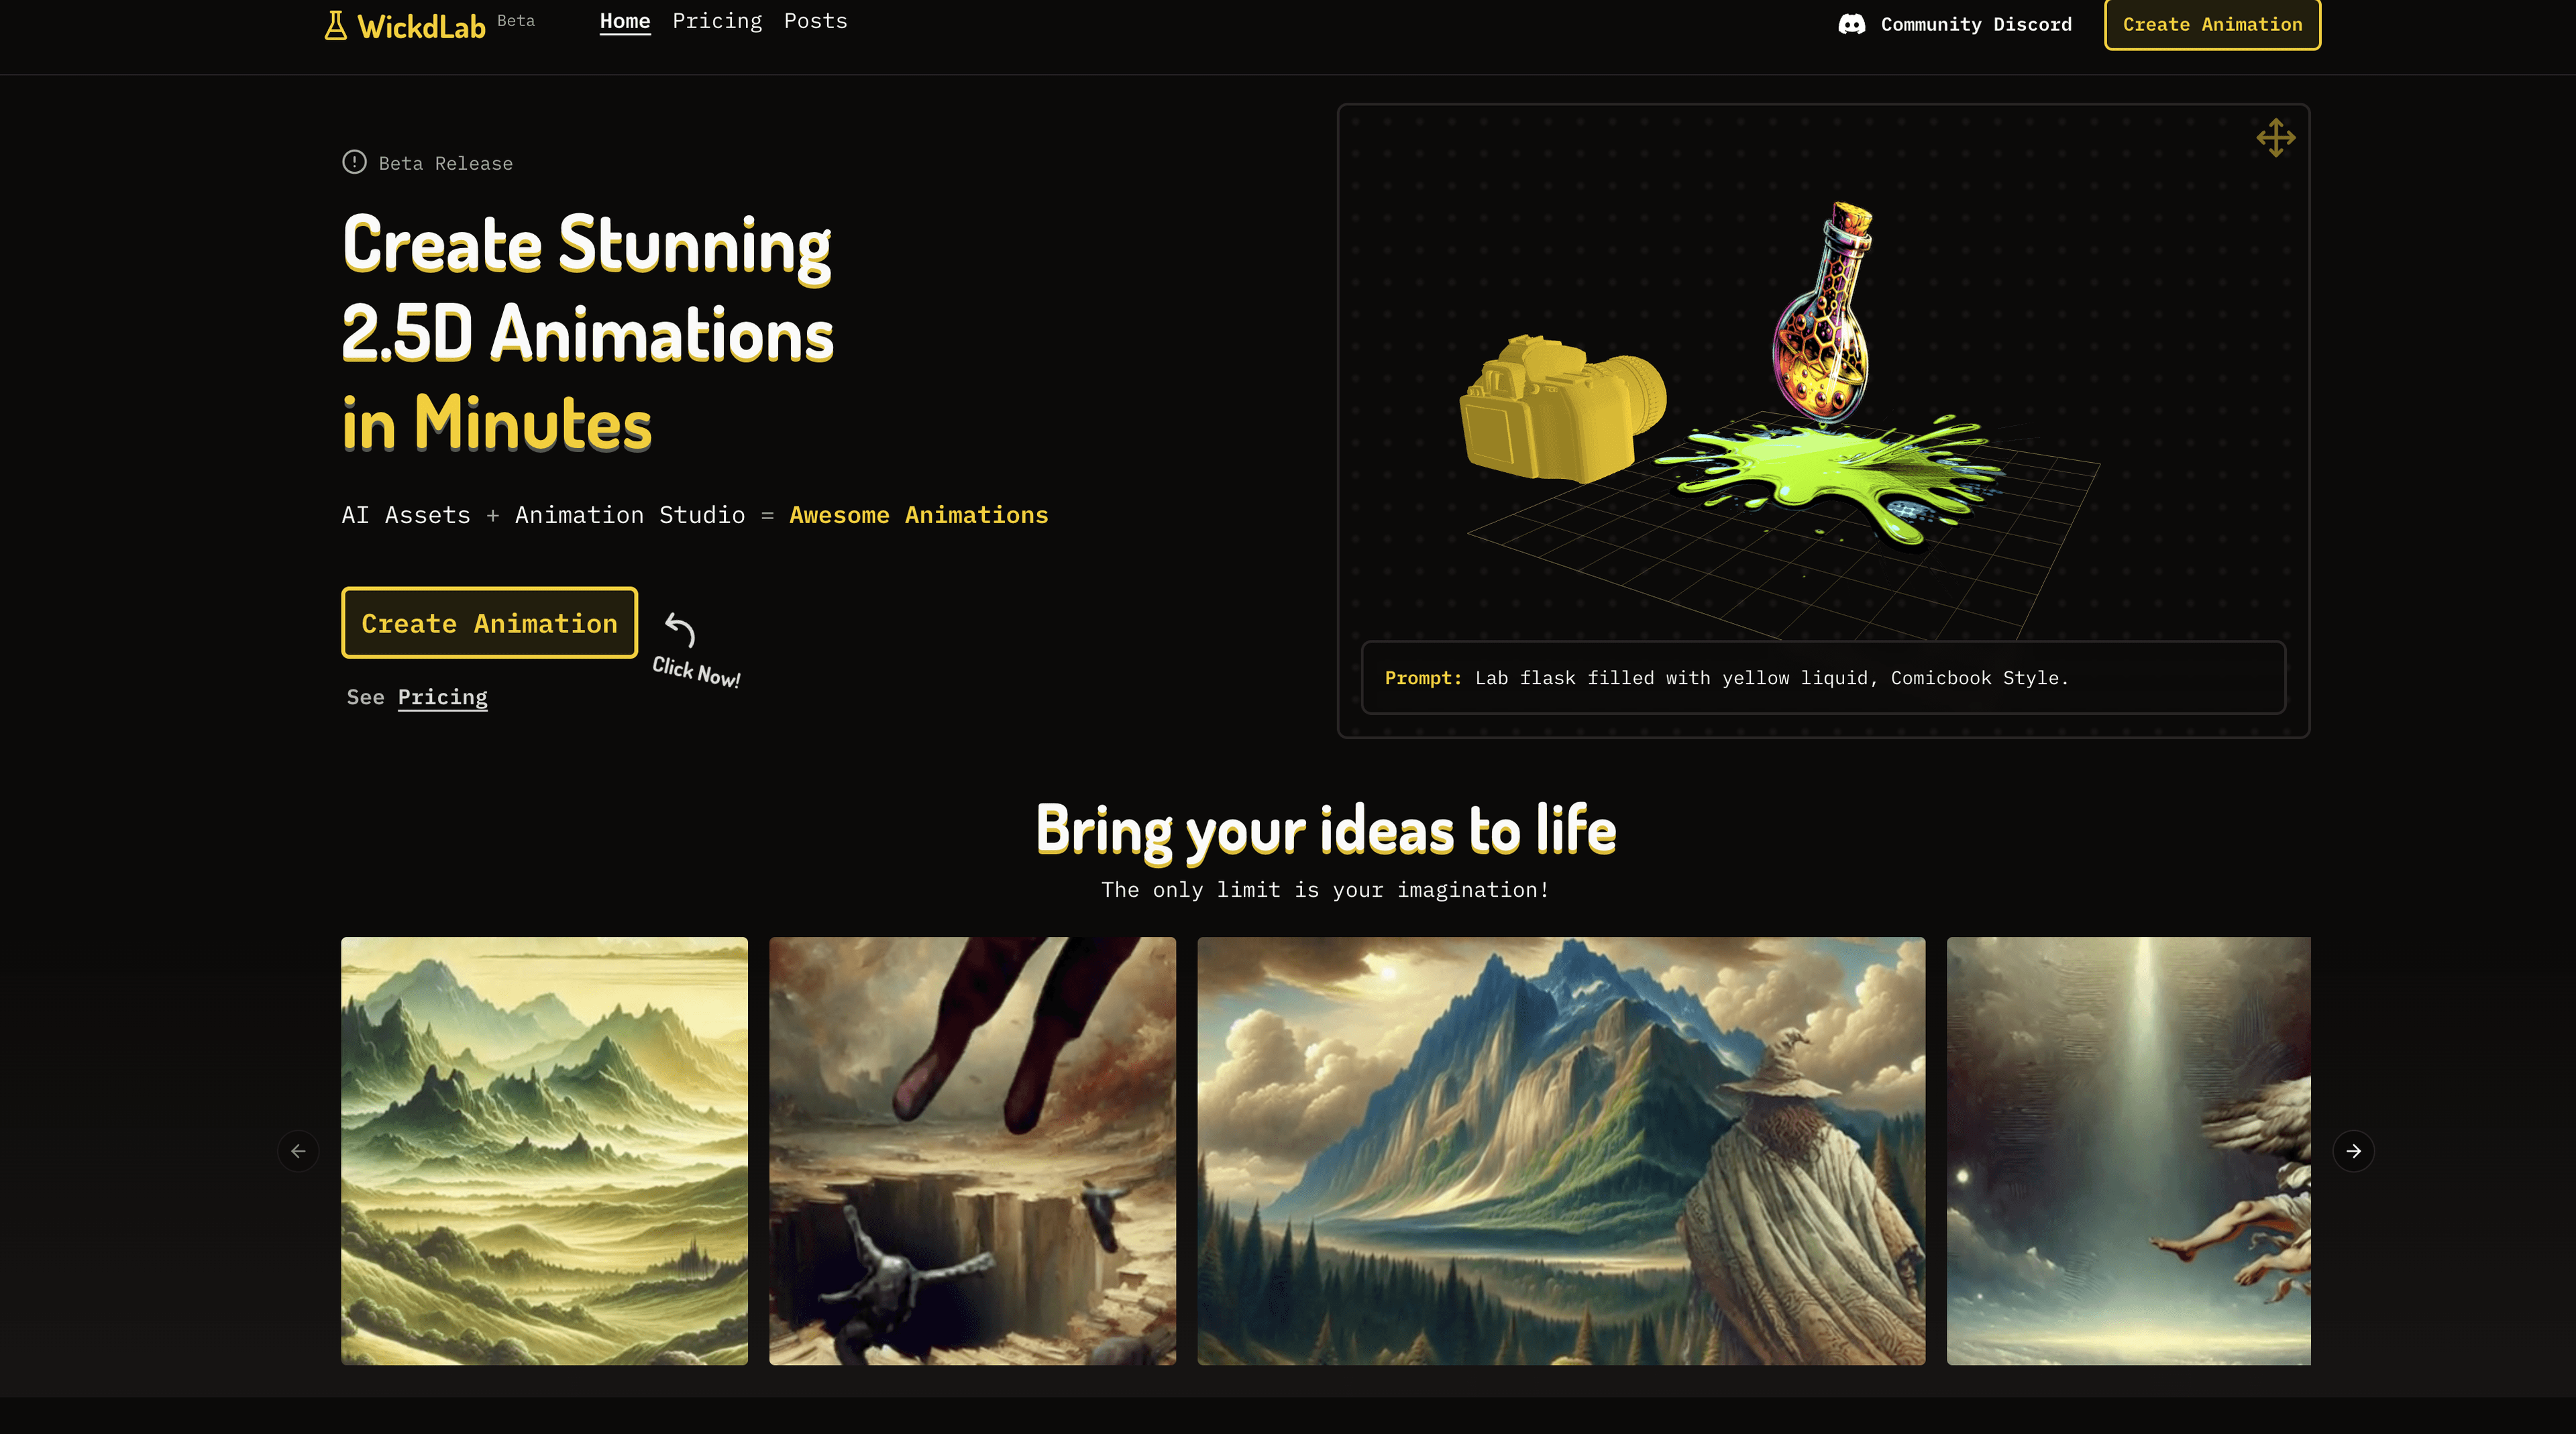2576x1434 pixels.
Task: Open the Pricing link under the hero button
Action: (442, 697)
